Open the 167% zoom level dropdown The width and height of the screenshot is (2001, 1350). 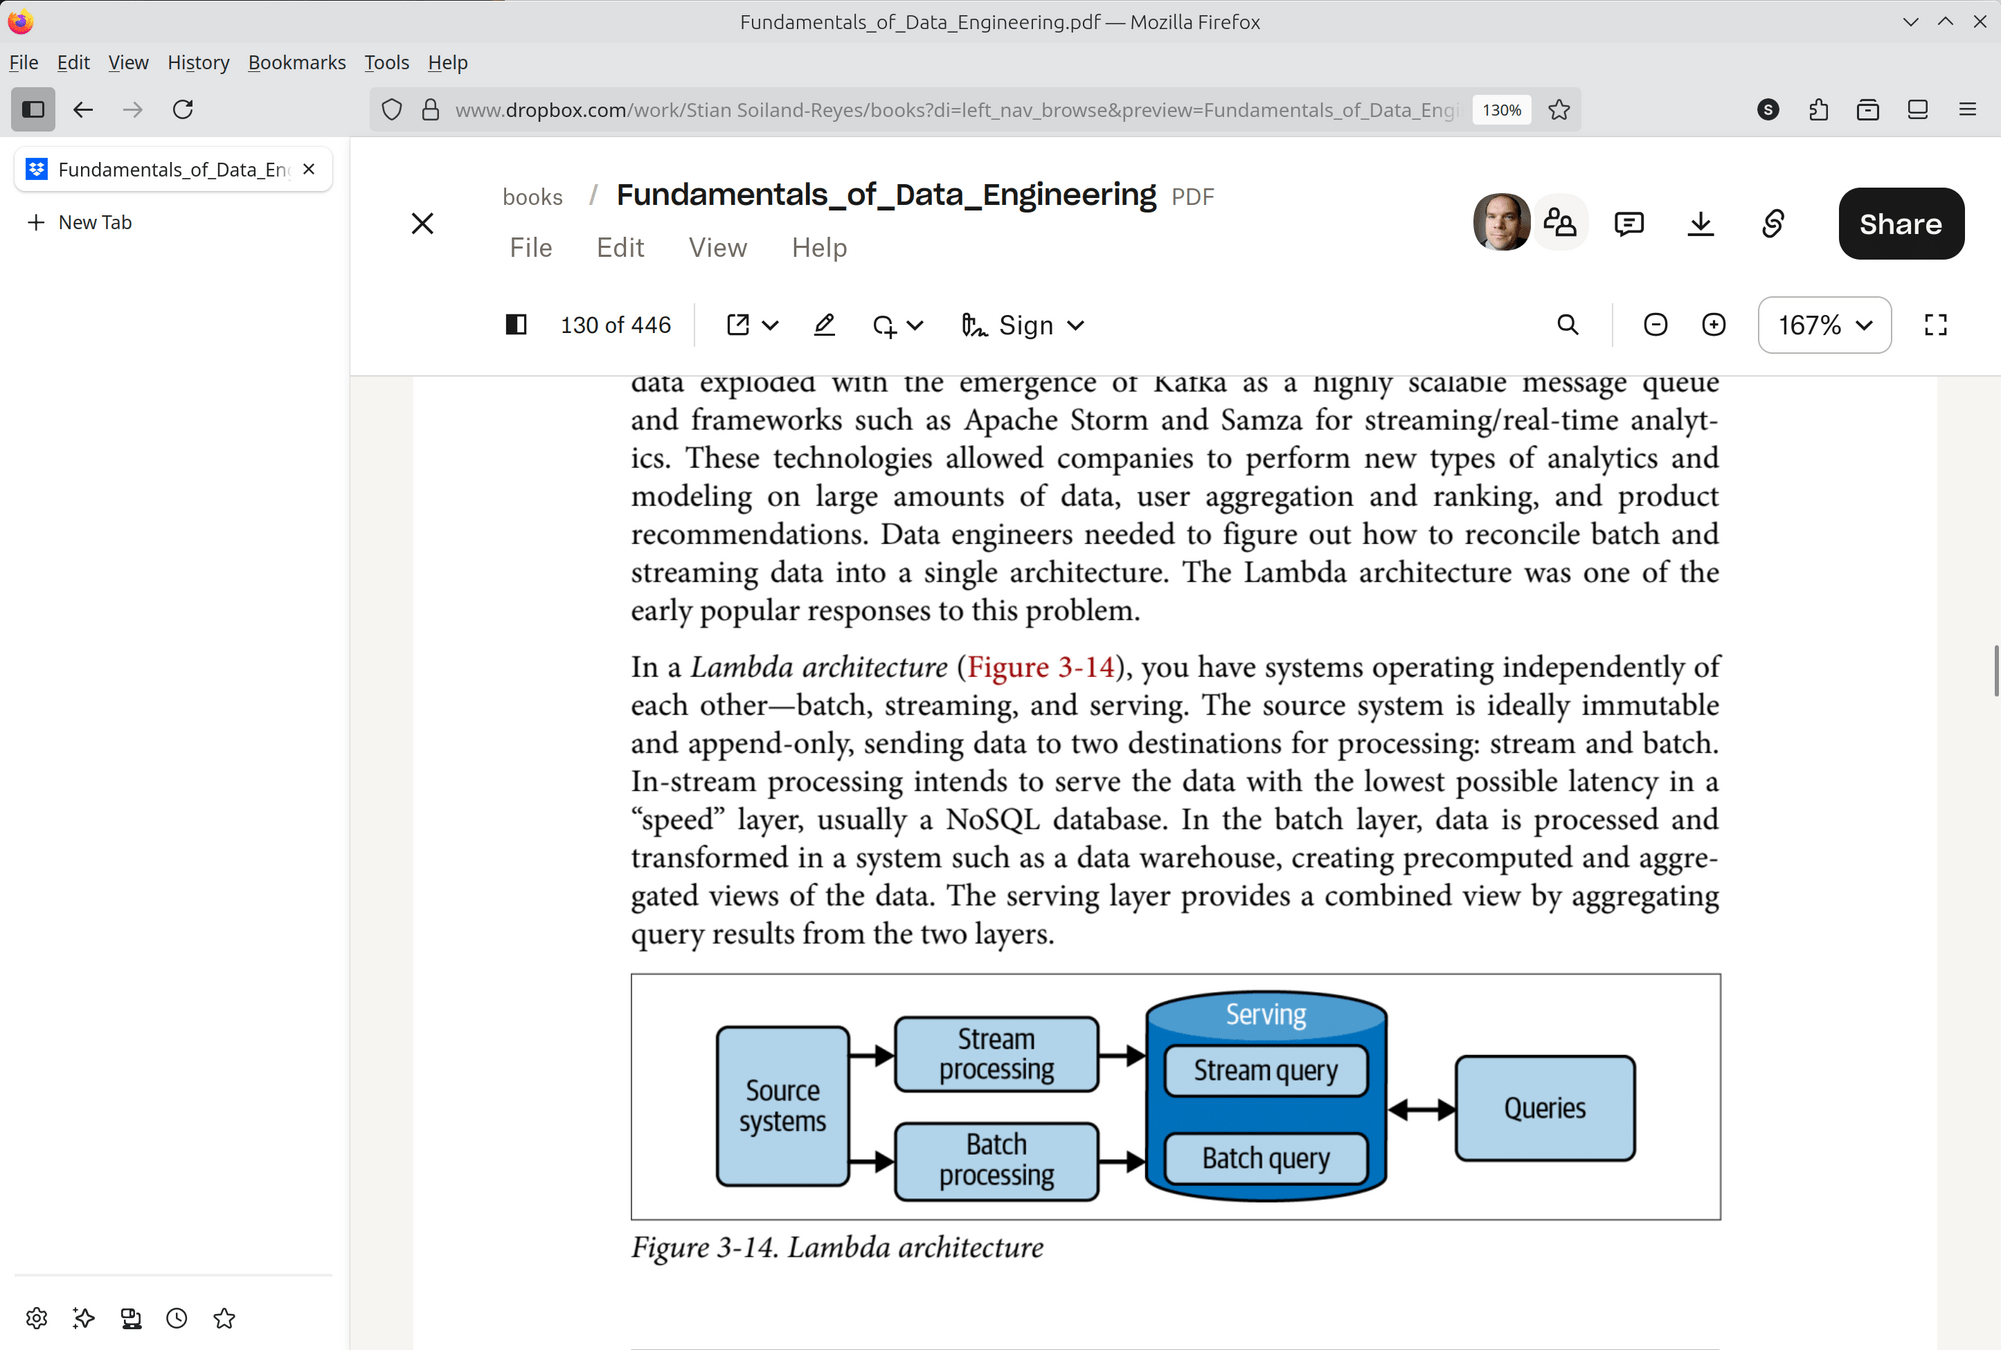tap(1824, 325)
